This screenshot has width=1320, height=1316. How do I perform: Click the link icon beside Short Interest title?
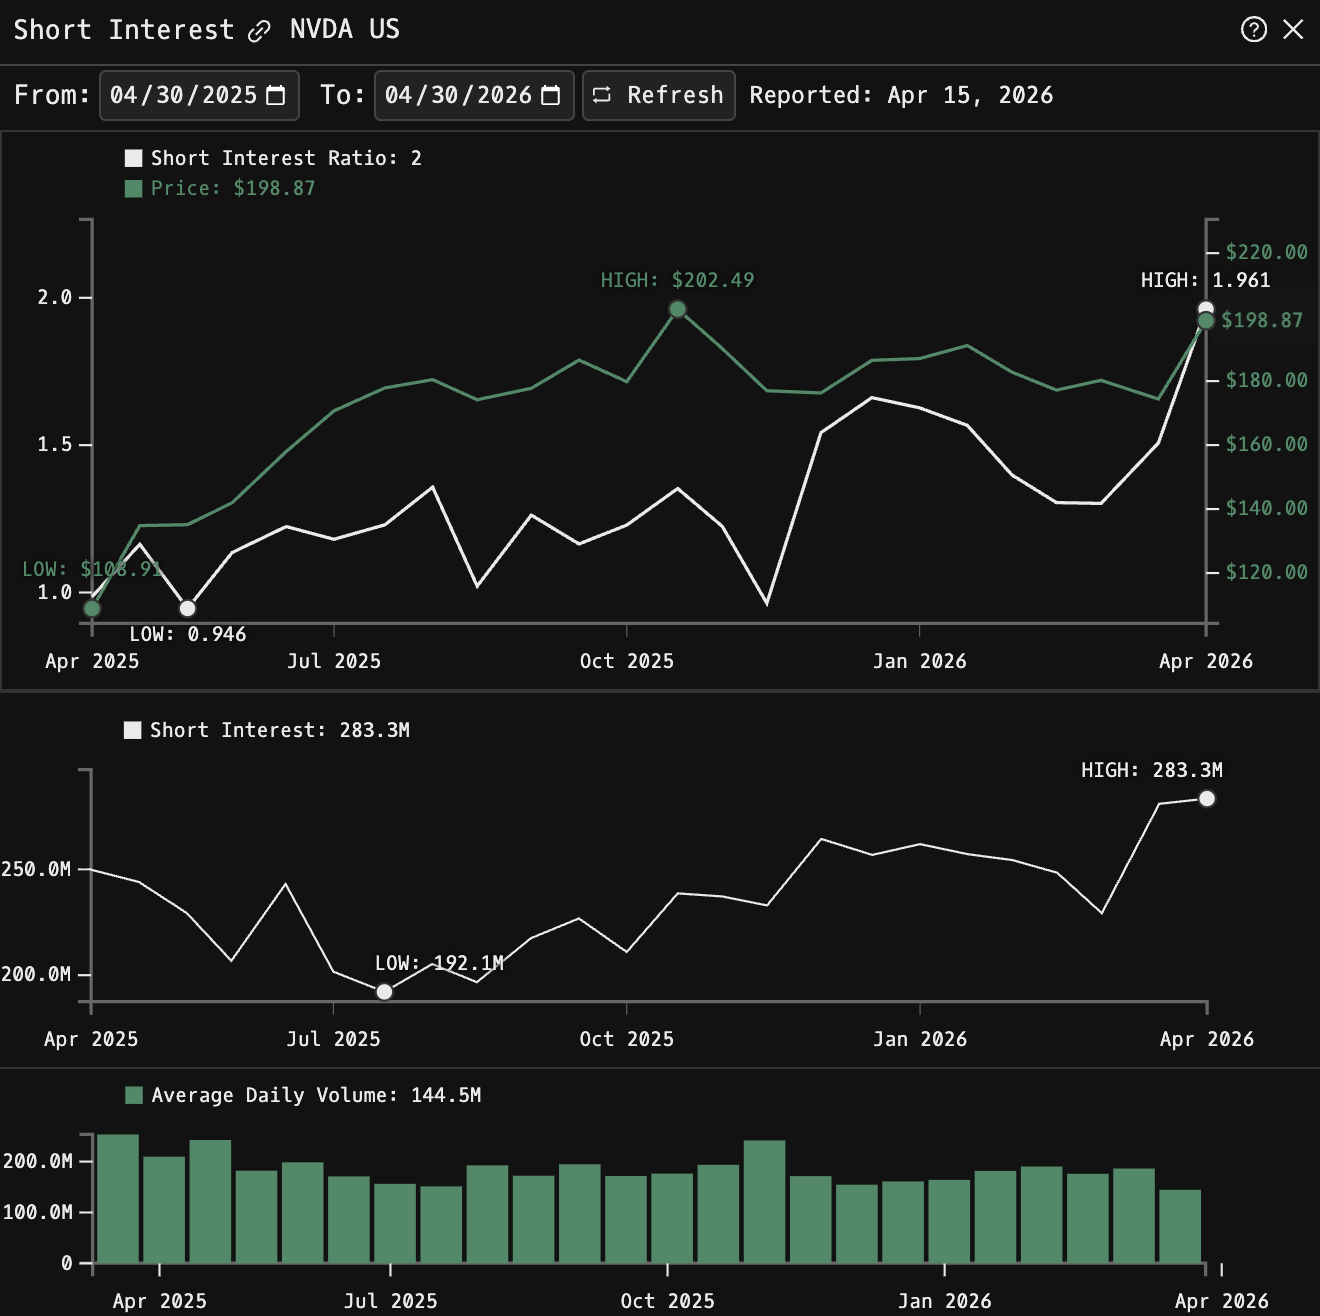(259, 31)
